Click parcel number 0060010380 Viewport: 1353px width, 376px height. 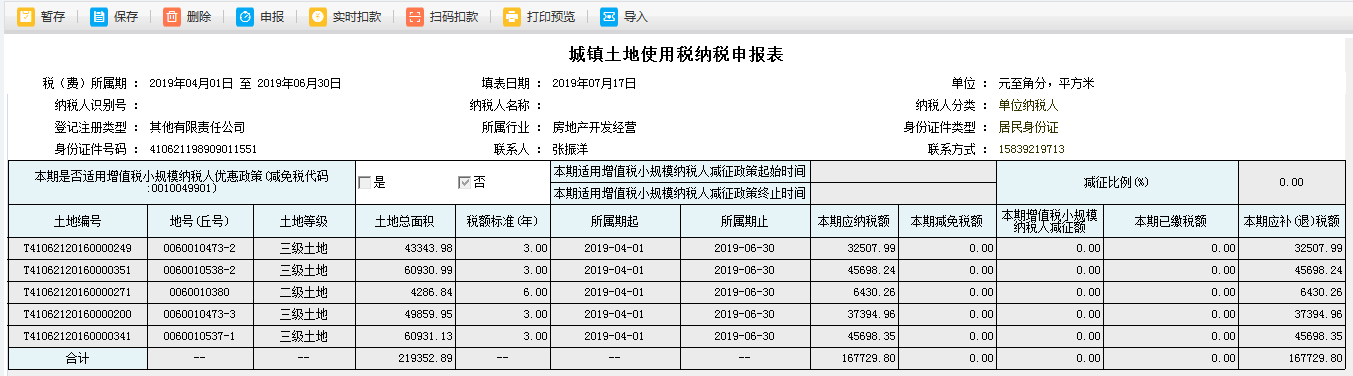(x=200, y=292)
